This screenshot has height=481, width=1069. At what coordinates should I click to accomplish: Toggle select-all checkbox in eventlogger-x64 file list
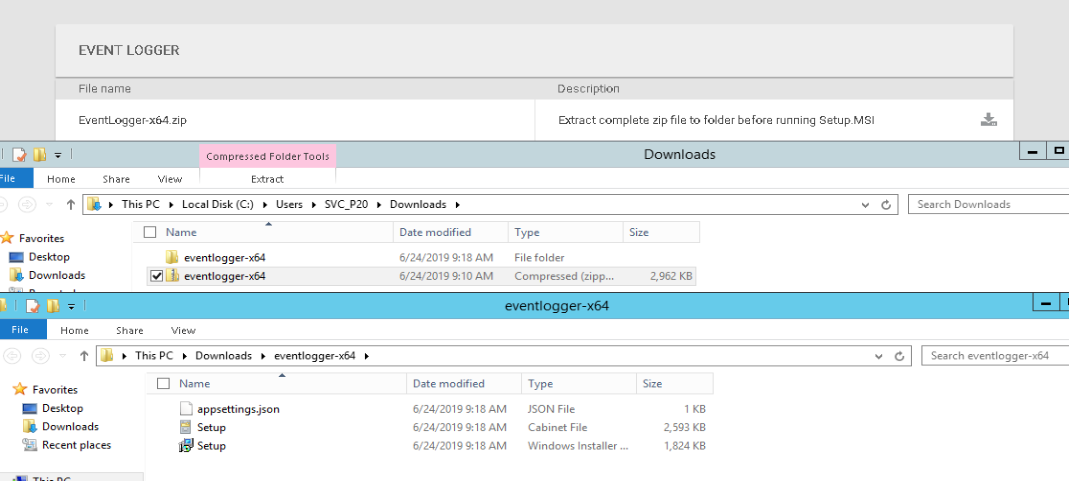(x=164, y=384)
